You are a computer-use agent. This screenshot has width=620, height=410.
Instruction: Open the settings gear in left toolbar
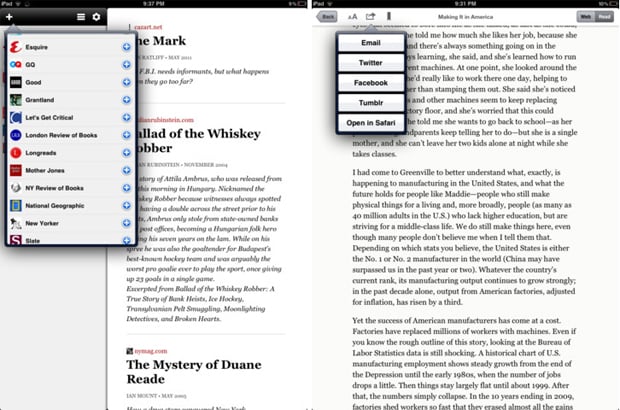click(x=96, y=17)
